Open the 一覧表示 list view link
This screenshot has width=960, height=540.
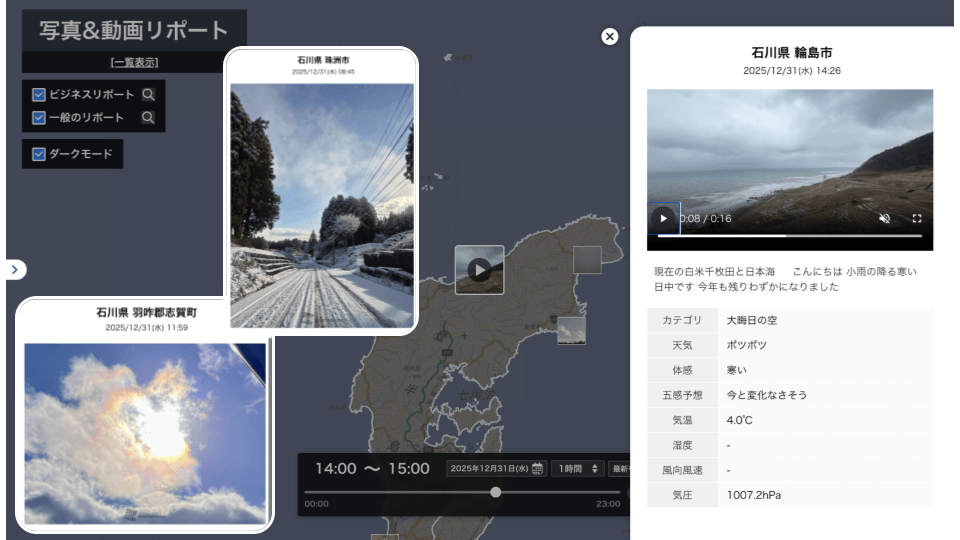[x=134, y=62]
